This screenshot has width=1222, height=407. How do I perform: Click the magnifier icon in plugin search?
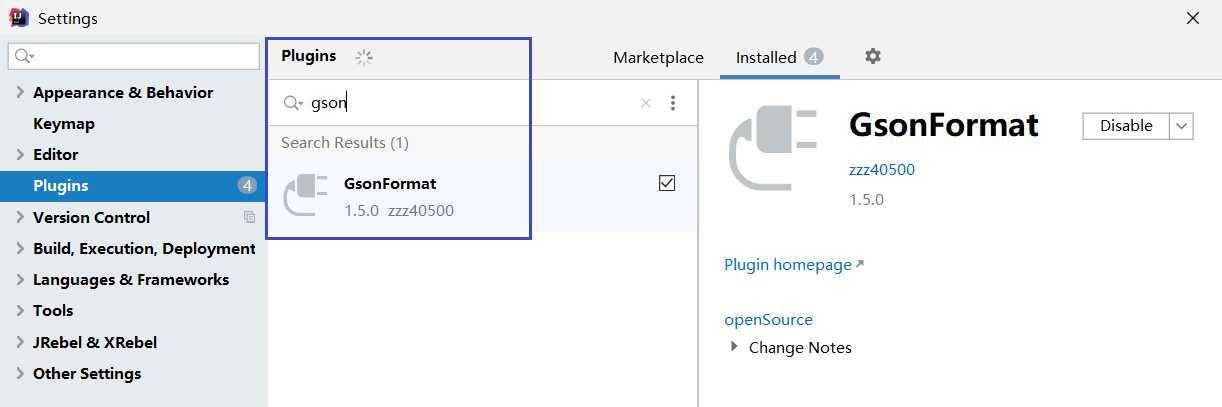[x=293, y=103]
